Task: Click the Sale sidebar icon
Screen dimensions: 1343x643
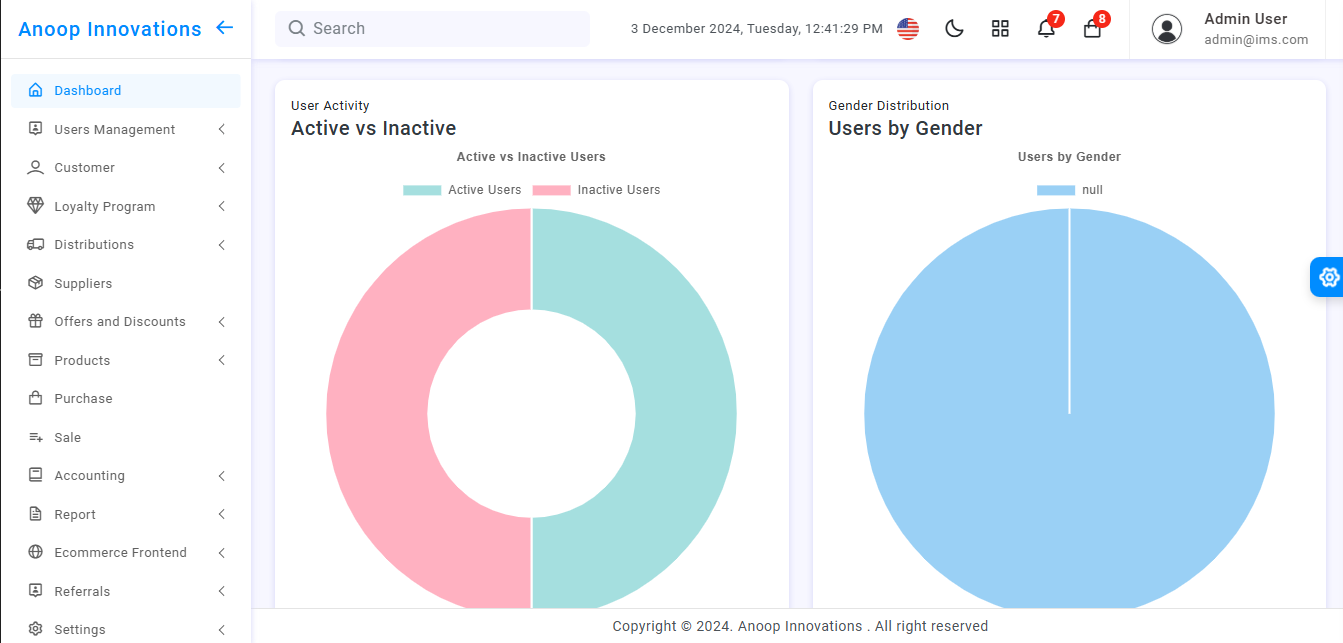Action: point(36,437)
